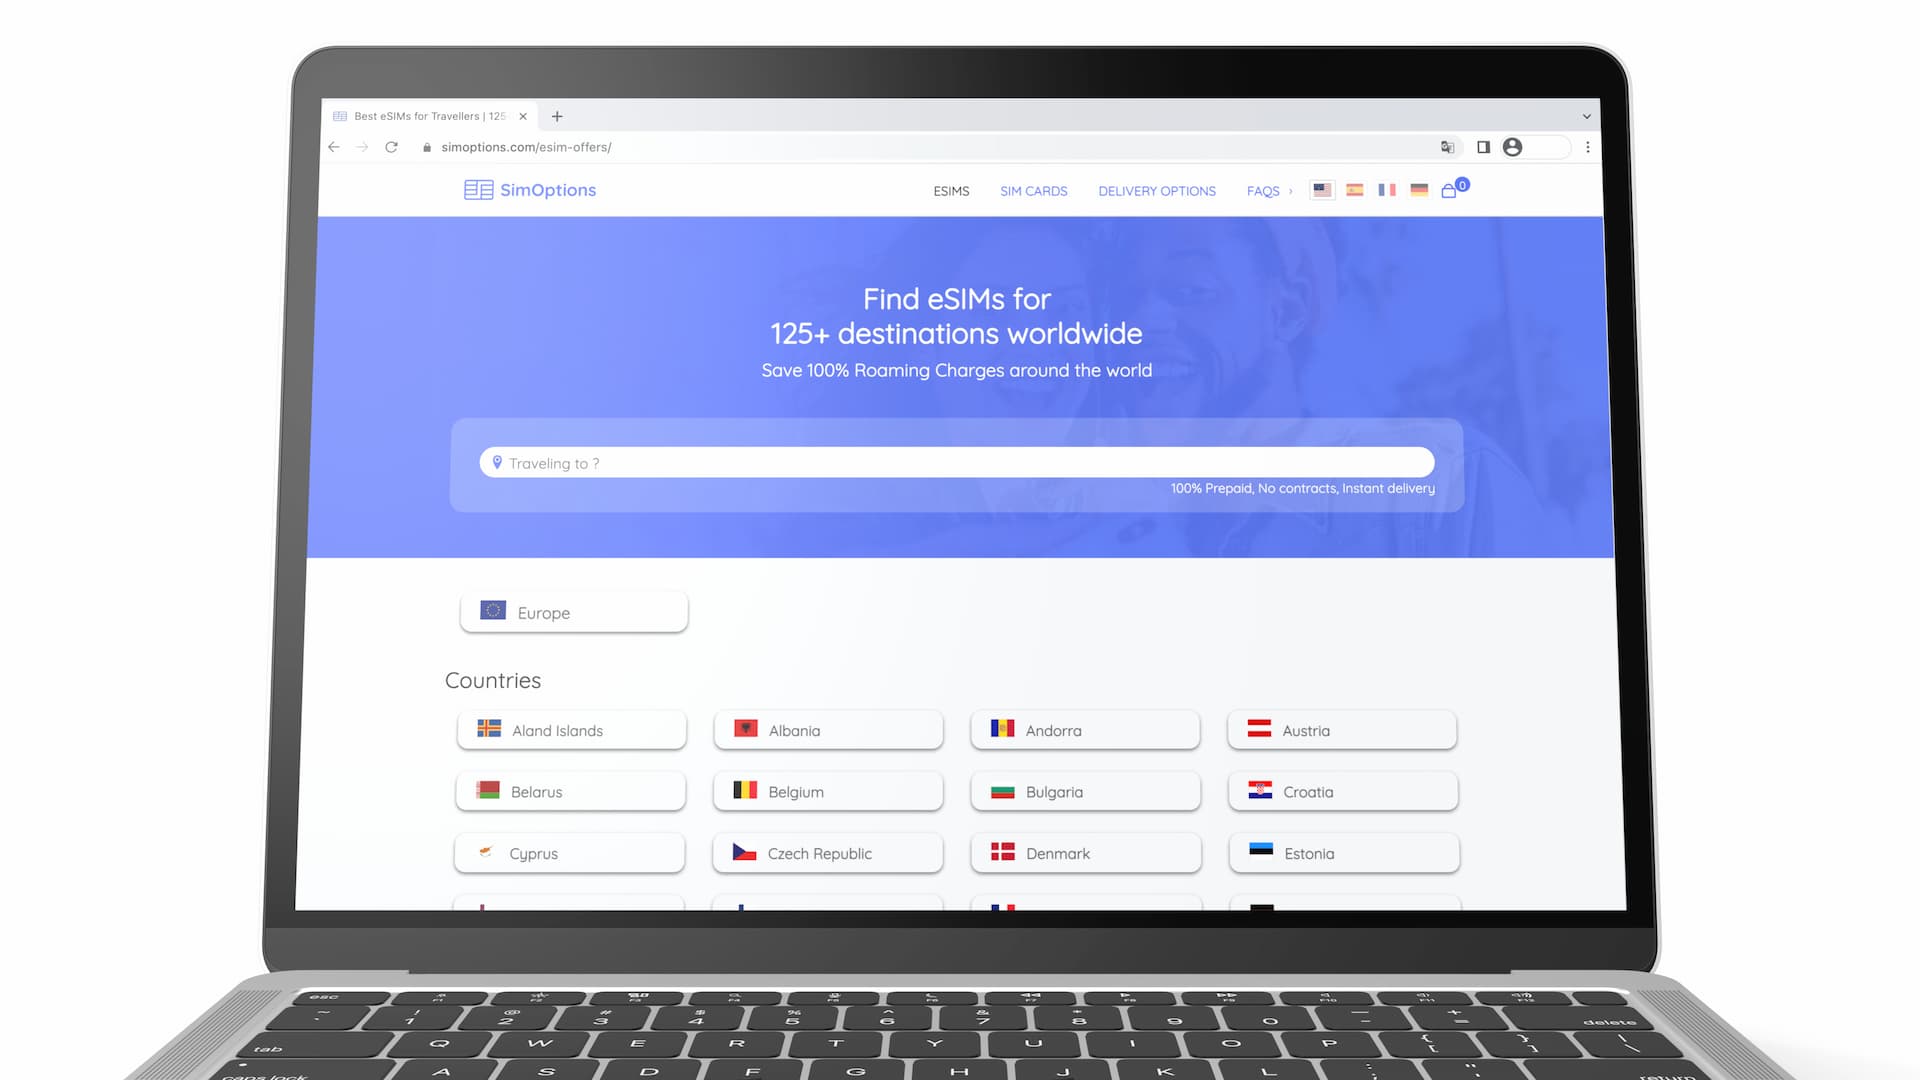Click the browser user account icon
This screenshot has width=1920, height=1080.
[x=1514, y=146]
